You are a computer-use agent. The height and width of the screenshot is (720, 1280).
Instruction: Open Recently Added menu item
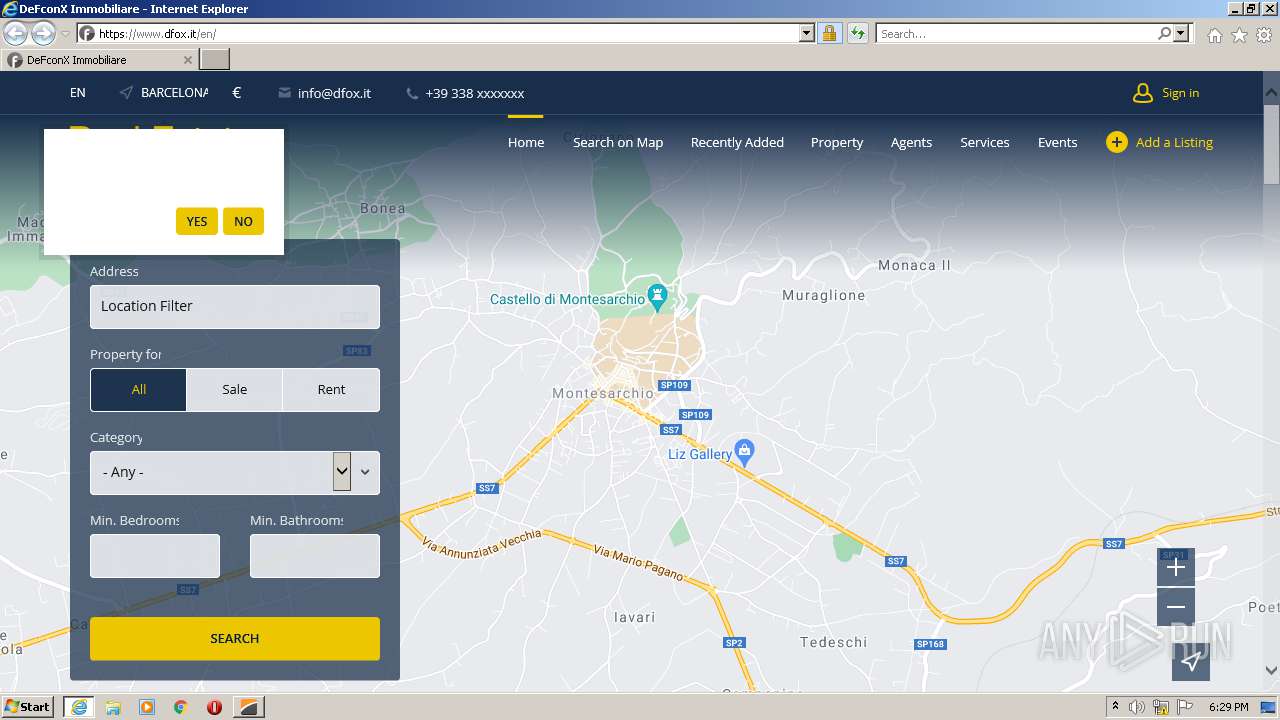point(737,142)
